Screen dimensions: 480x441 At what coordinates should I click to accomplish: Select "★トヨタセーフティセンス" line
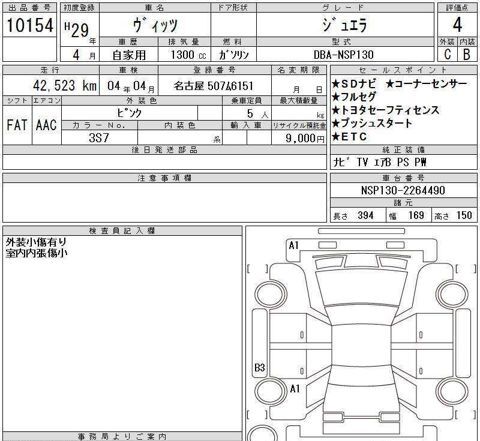coord(386,110)
